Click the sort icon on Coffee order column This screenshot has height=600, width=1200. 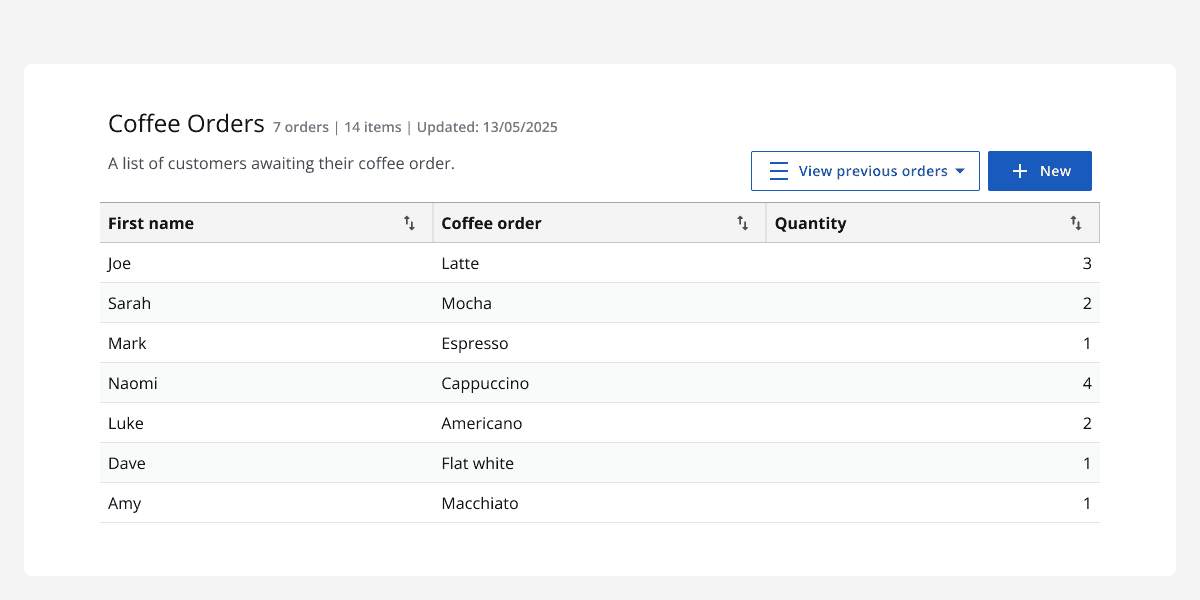pyautogui.click(x=743, y=223)
